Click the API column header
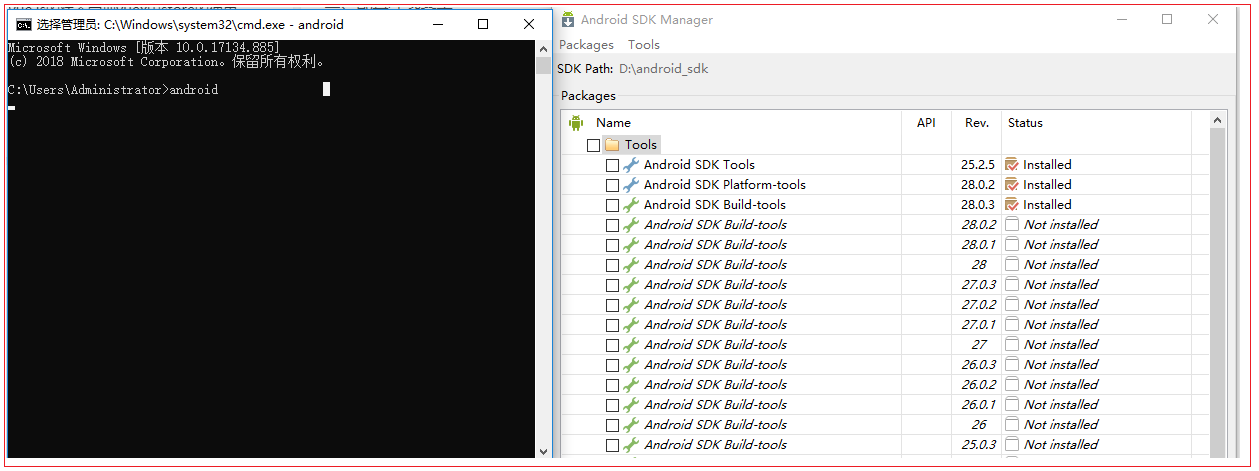 click(x=927, y=123)
